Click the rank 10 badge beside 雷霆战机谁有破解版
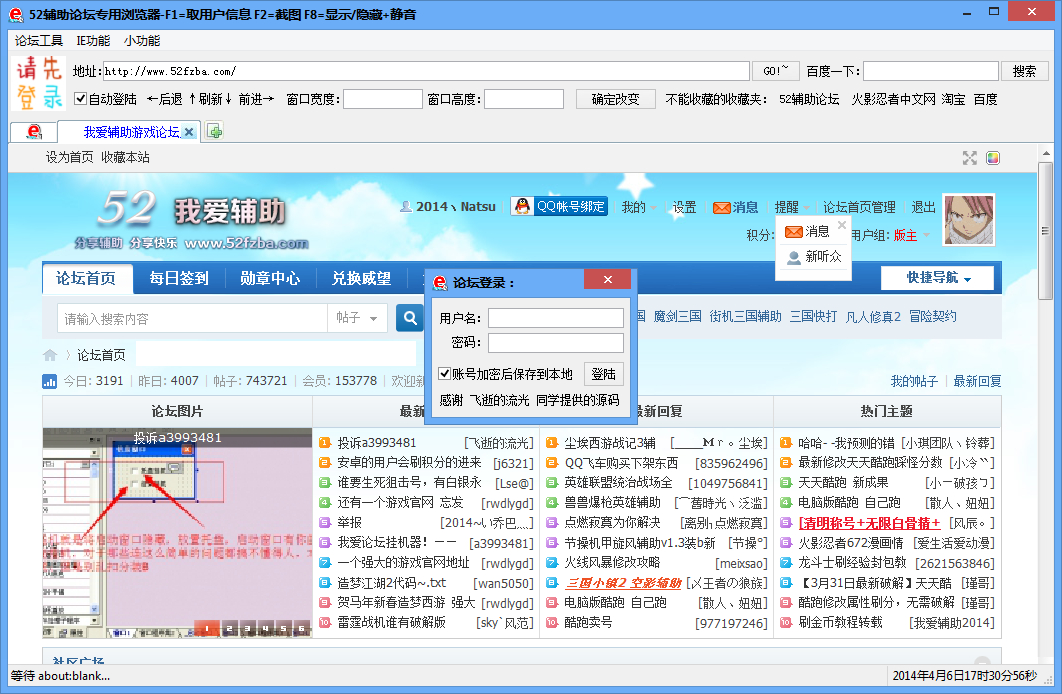This screenshot has width=1062, height=694. coord(324,622)
